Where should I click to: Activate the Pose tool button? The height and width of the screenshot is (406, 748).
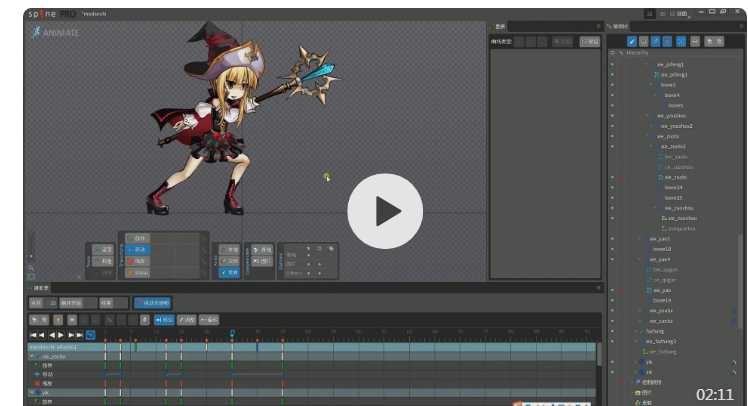[x=103, y=250]
